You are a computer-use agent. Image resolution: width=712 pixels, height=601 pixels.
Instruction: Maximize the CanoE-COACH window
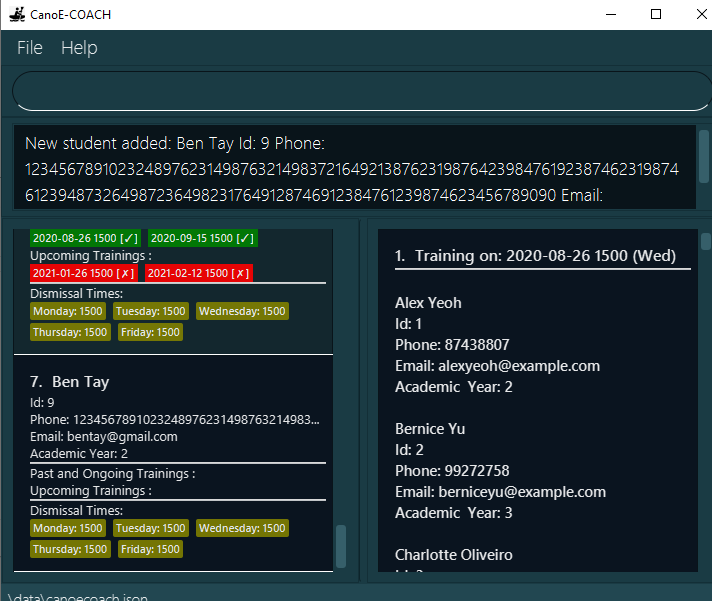(656, 15)
